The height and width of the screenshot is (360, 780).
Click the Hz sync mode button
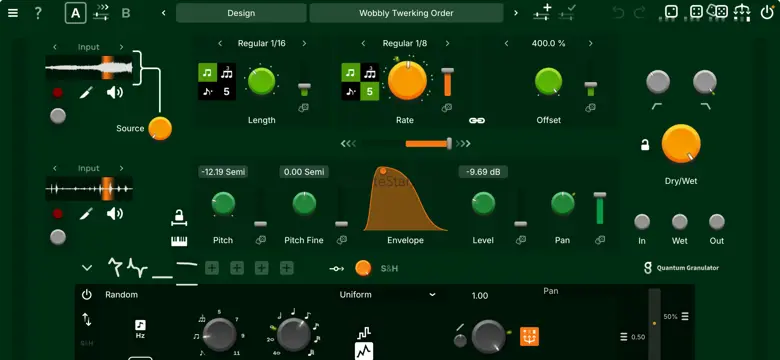pos(140,329)
